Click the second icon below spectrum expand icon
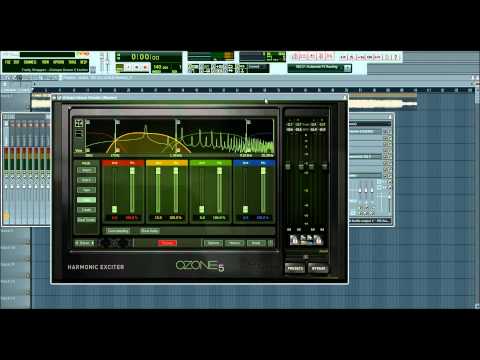This screenshot has height=360, width=480. [x=79, y=134]
